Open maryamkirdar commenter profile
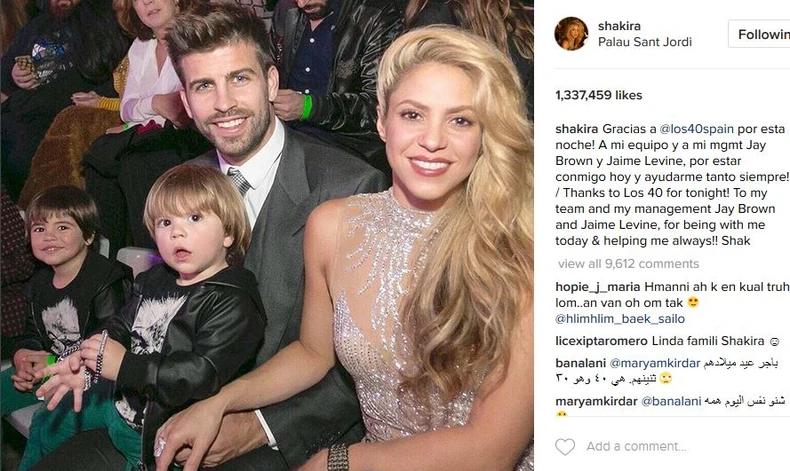The width and height of the screenshot is (790, 471). [x=597, y=401]
